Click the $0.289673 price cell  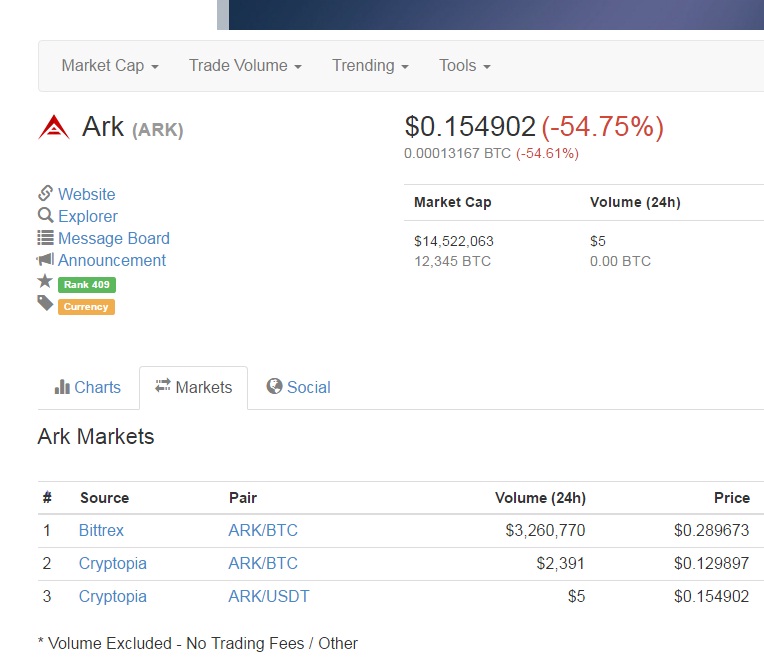[711, 530]
